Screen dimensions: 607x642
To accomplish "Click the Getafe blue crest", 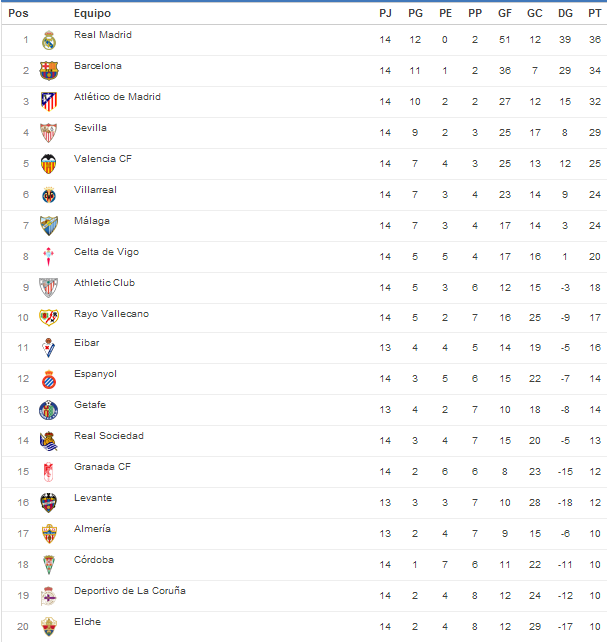I will [49, 410].
